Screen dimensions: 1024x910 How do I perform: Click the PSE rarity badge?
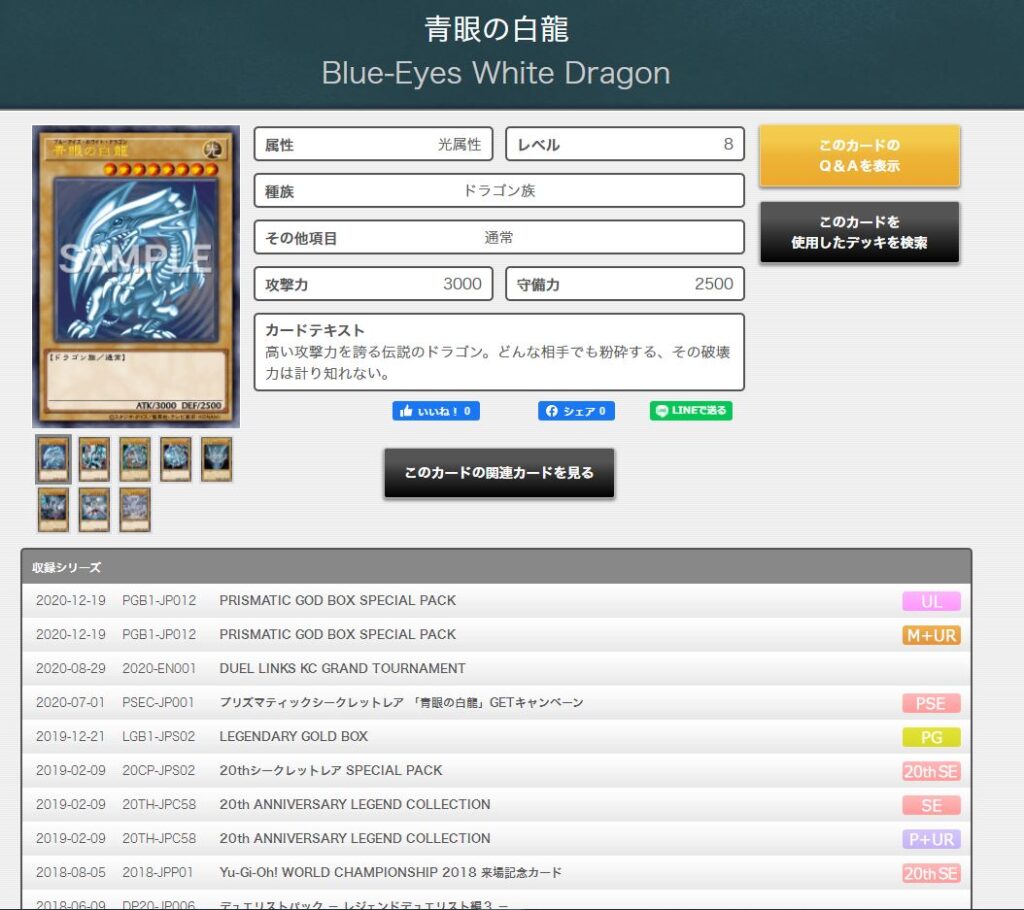tap(931, 703)
